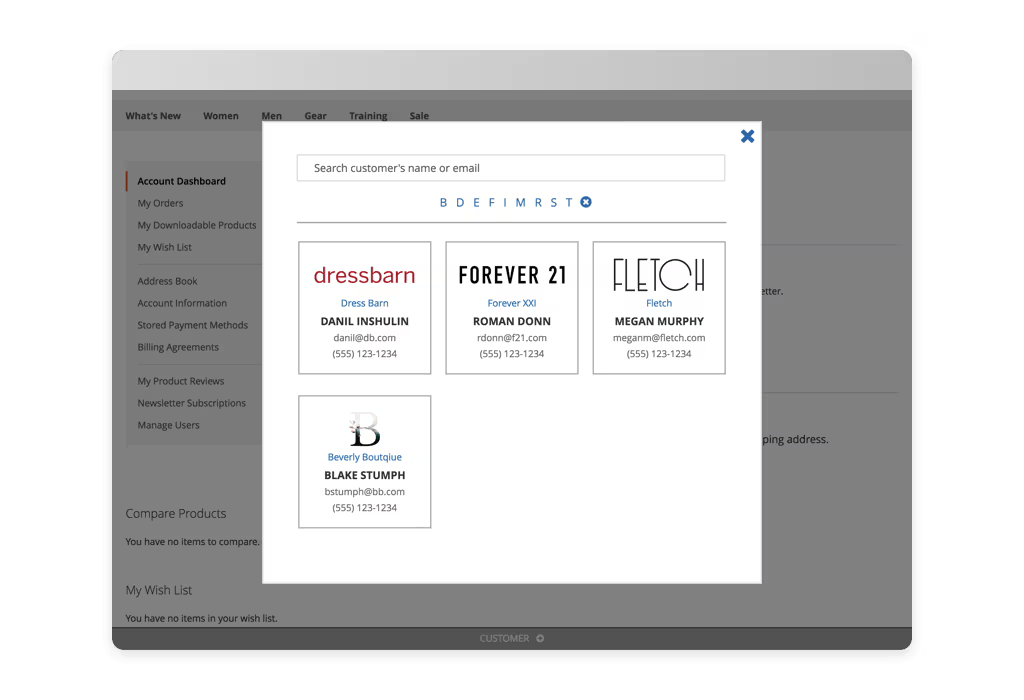Open the Address Book sidebar link

[x=167, y=281]
